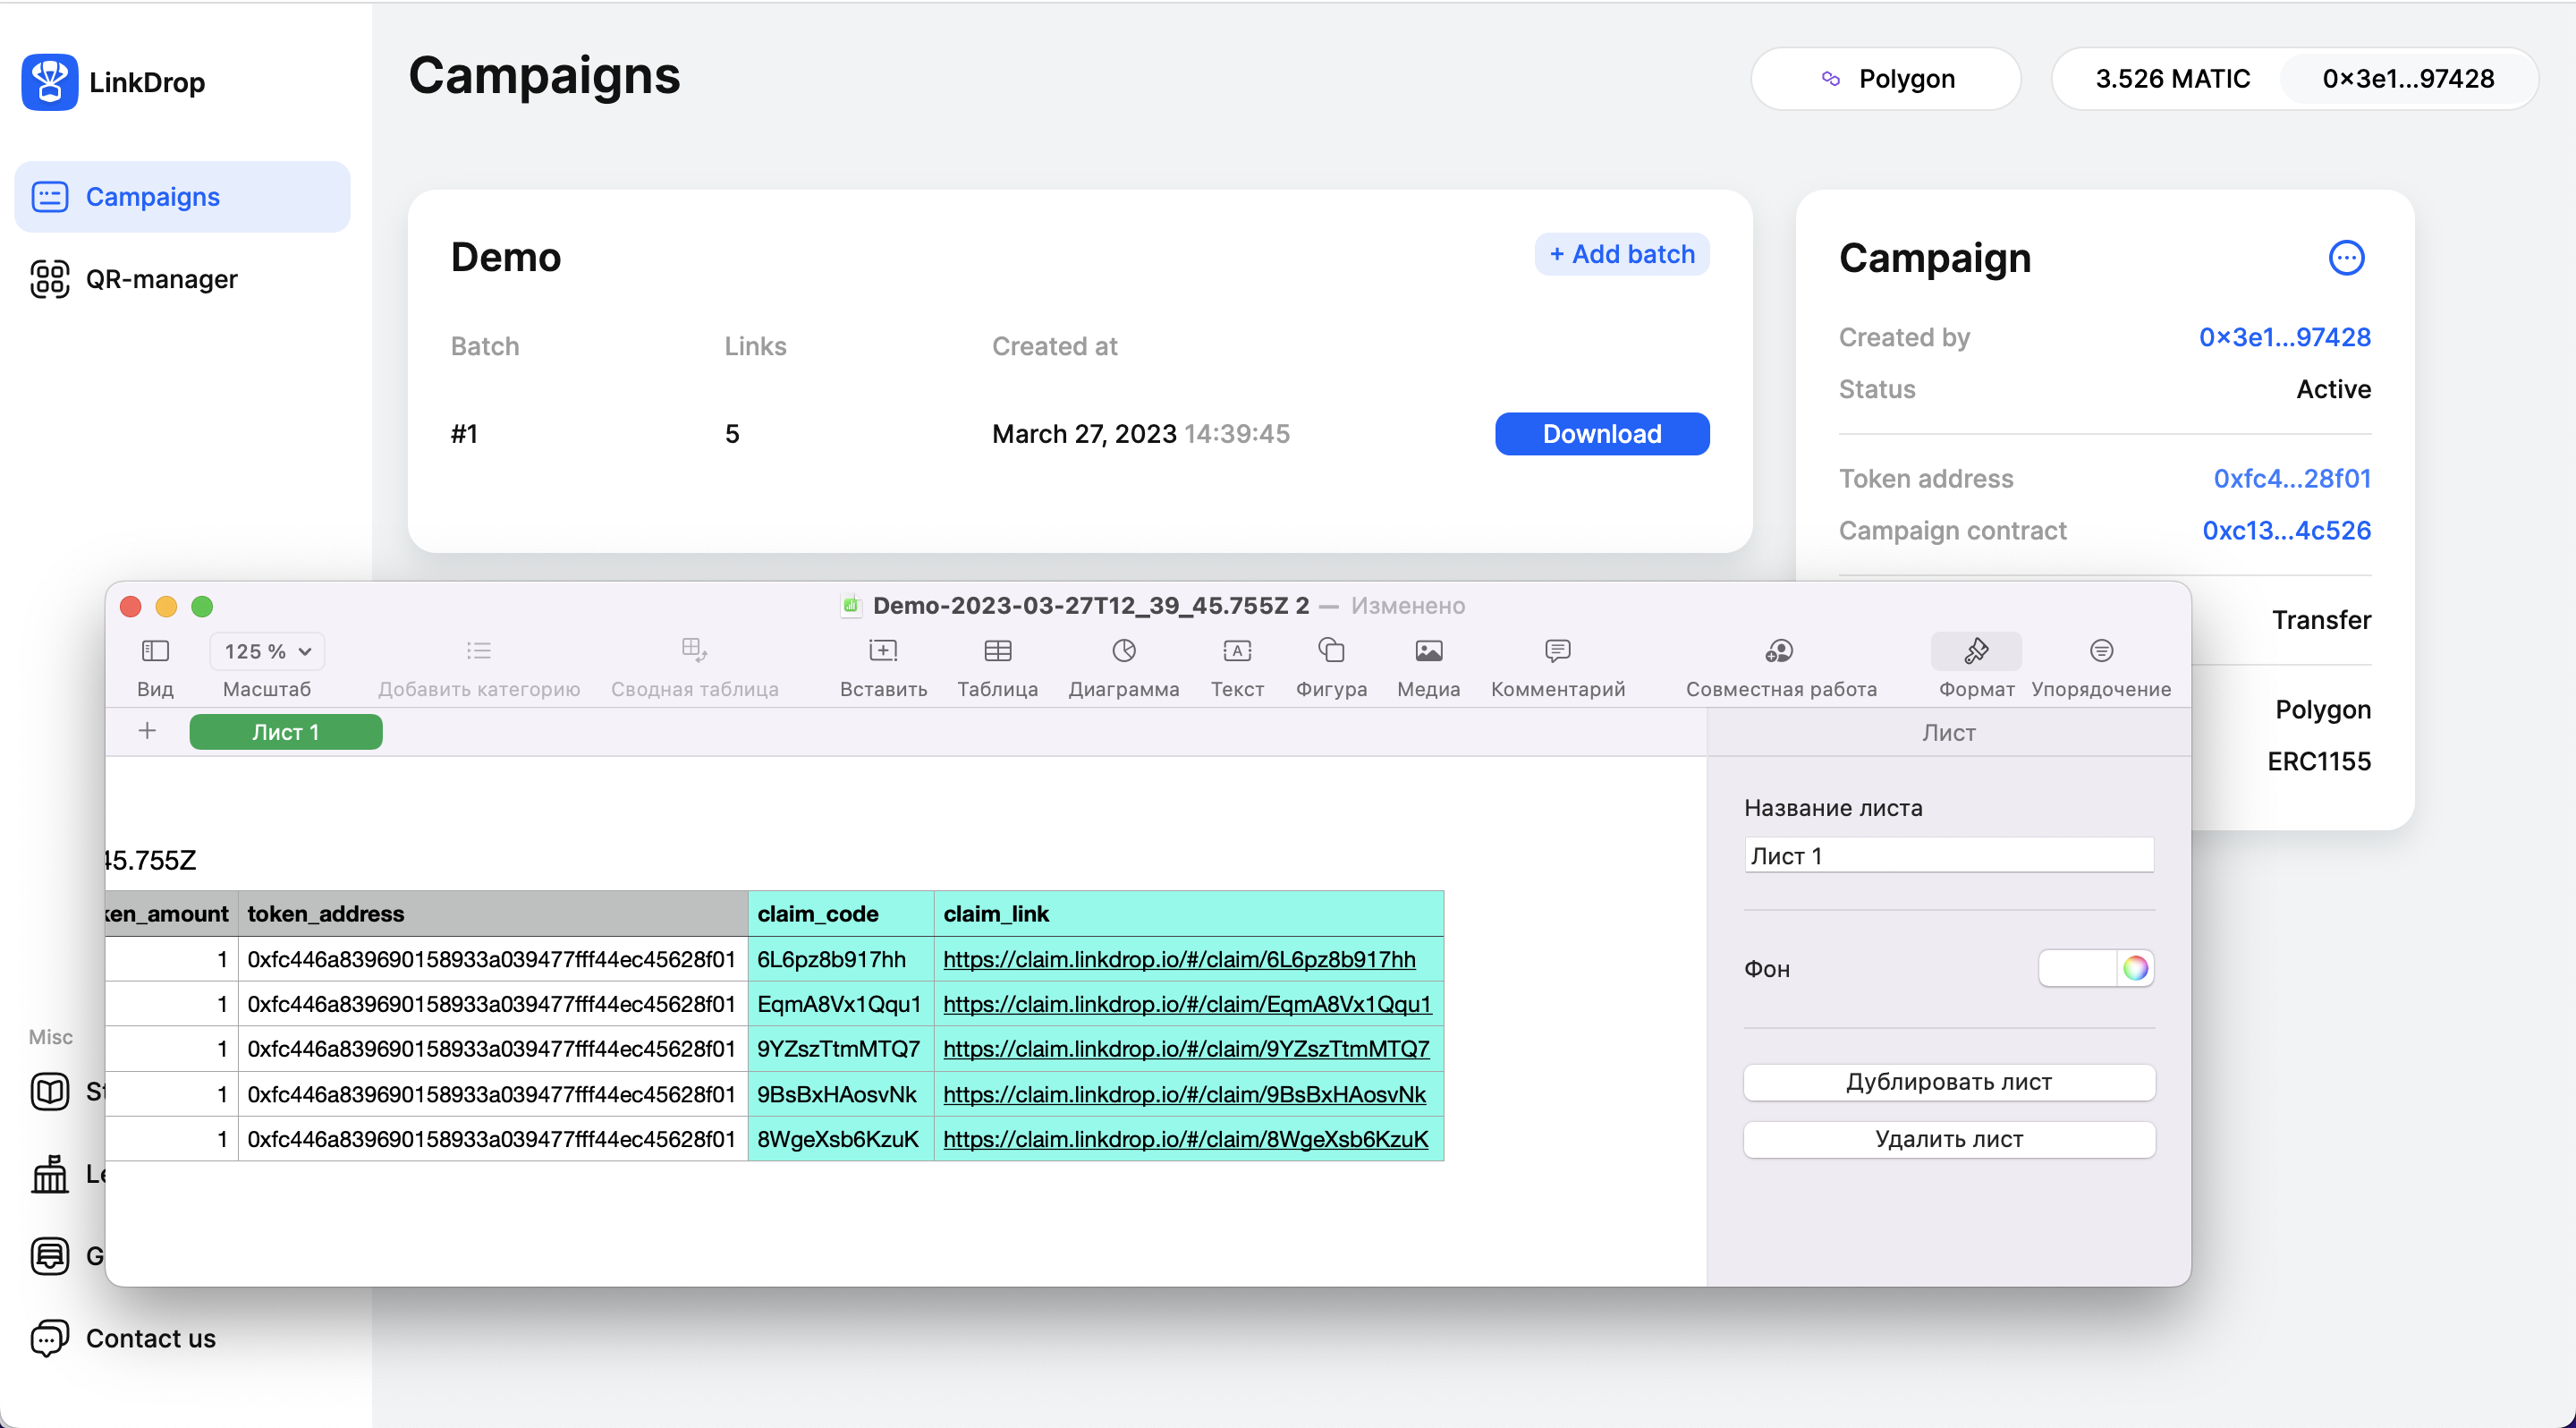Image resolution: width=2576 pixels, height=1428 pixels.
Task: Open Campaigns in the sidebar
Action: coord(182,197)
